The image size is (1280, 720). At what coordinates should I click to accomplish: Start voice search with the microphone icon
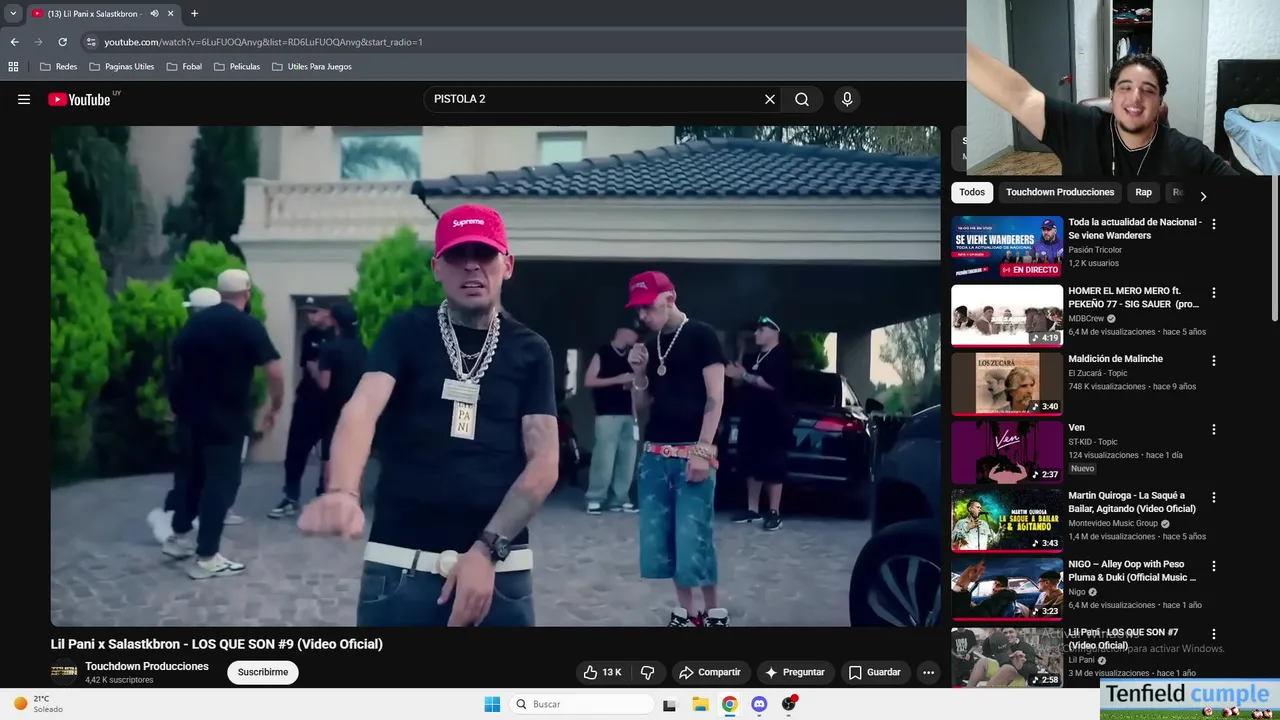point(847,99)
